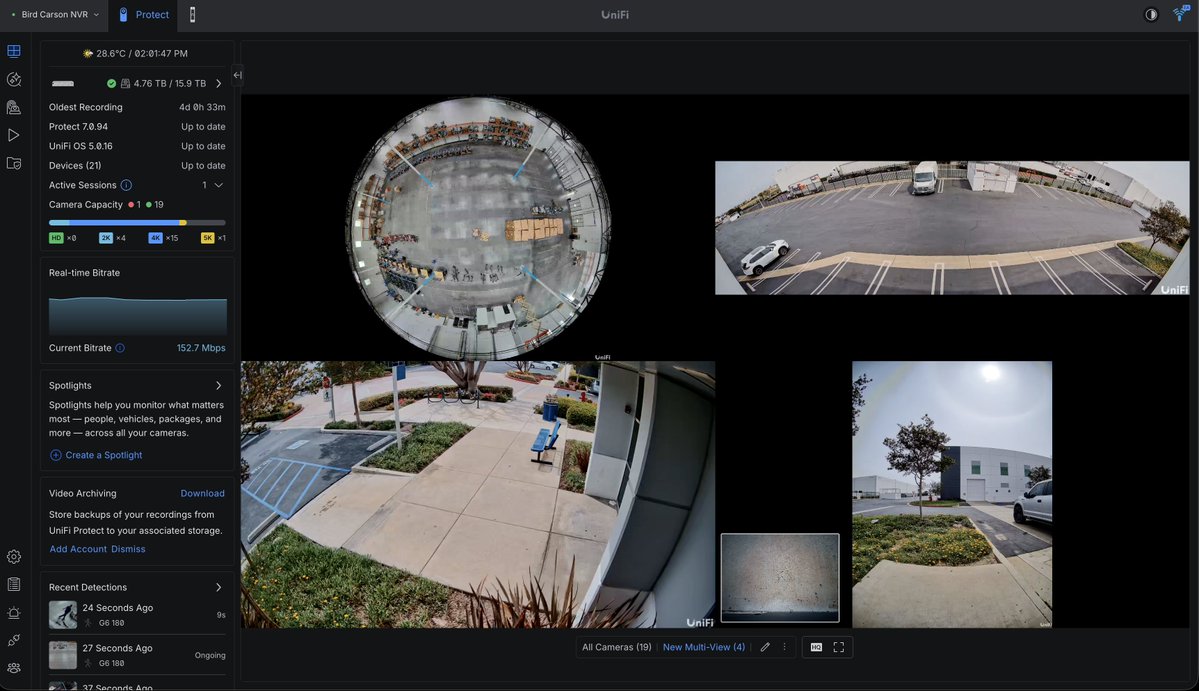Click the UniFi logo in header
The height and width of the screenshot is (691, 1199).
(615, 15)
